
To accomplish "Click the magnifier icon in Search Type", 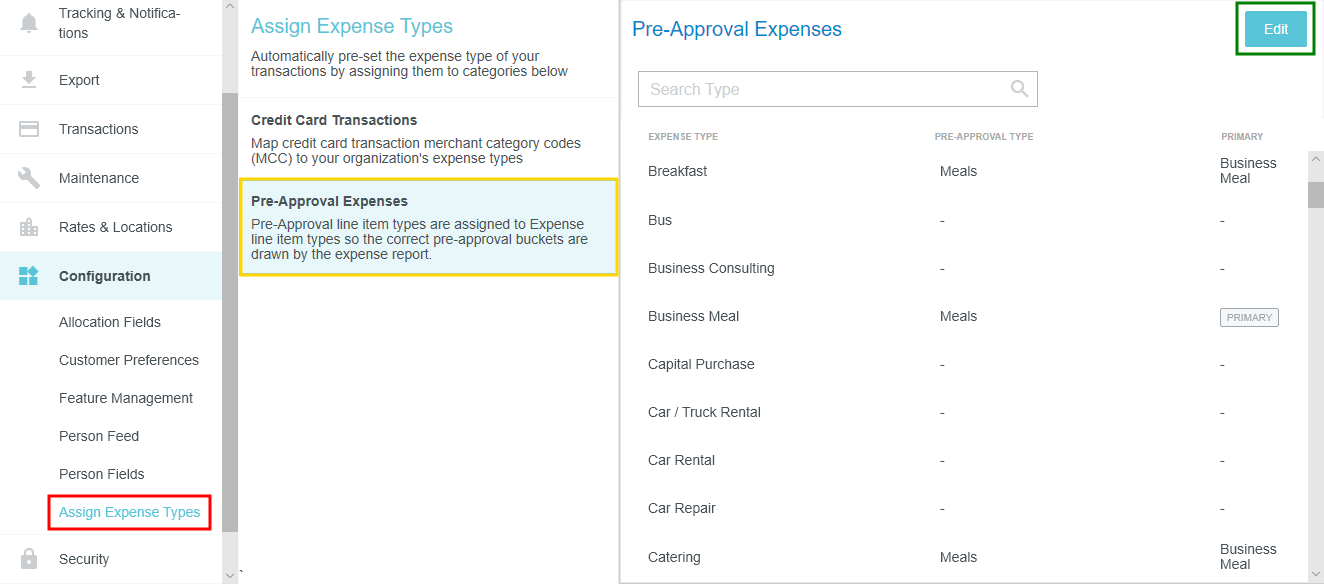I will (x=1019, y=89).
